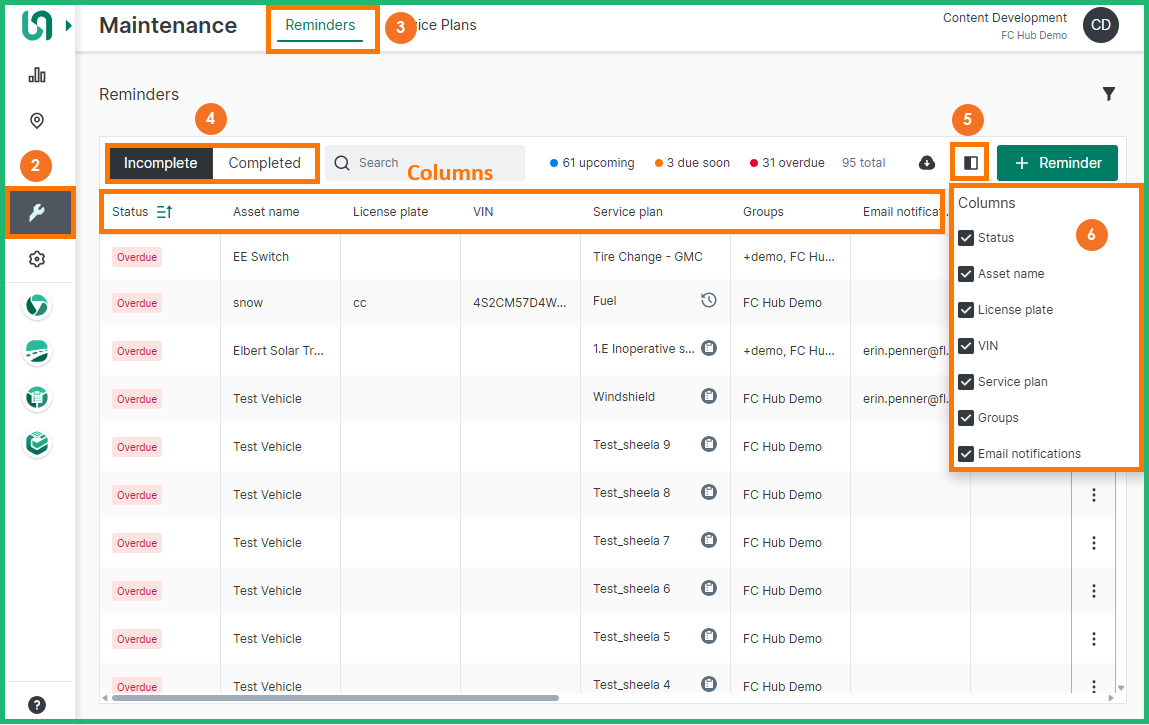
Task: Expand the sidebar with the green arrow
Action: pyautogui.click(x=69, y=25)
